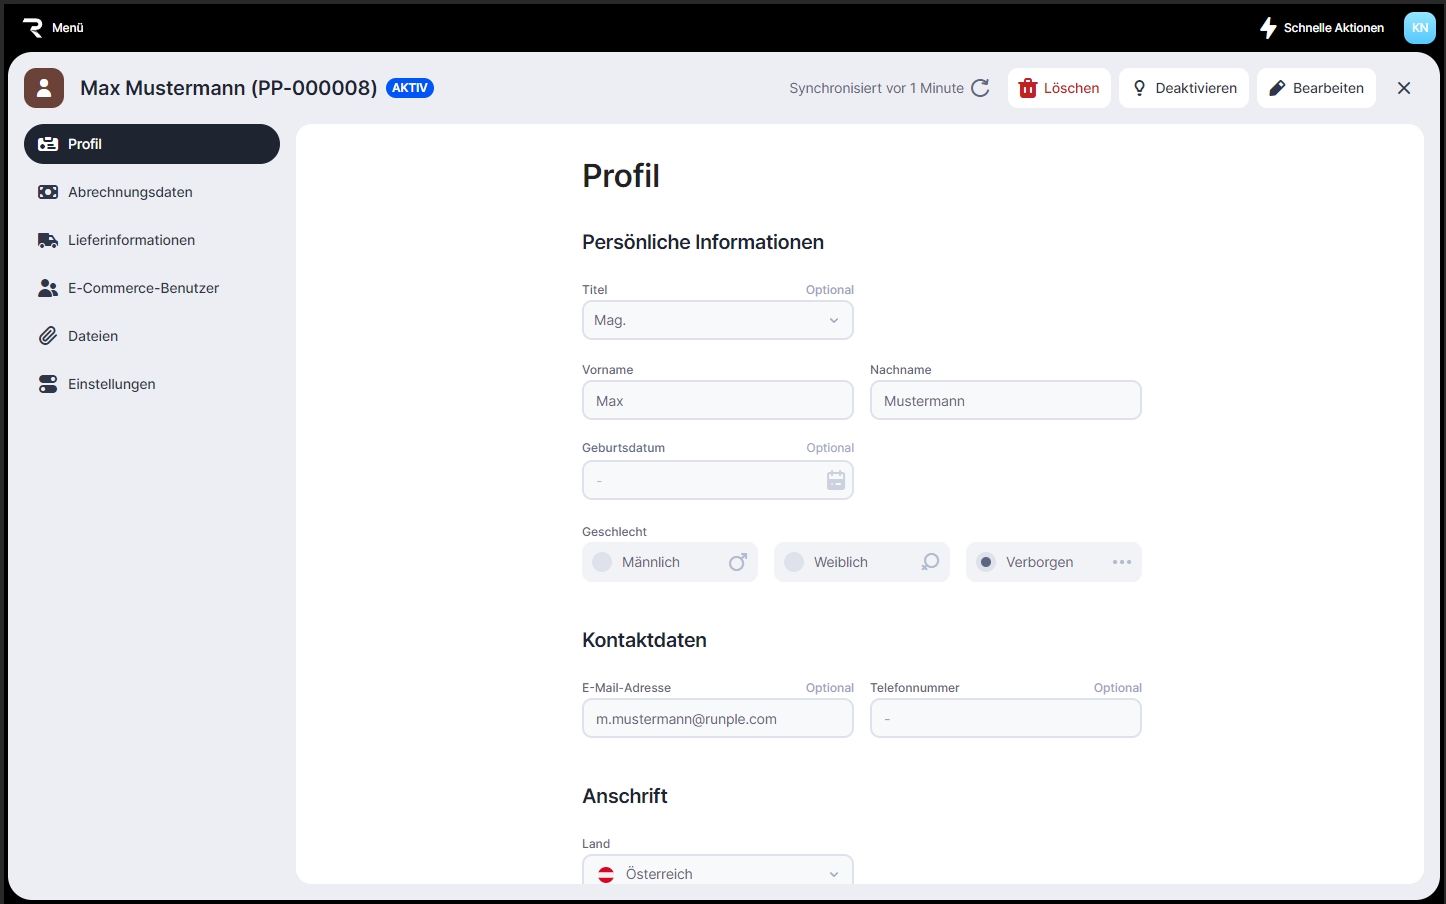This screenshot has width=1446, height=904.
Task: Click the E-Mail-Adresse input field
Action: (717, 719)
